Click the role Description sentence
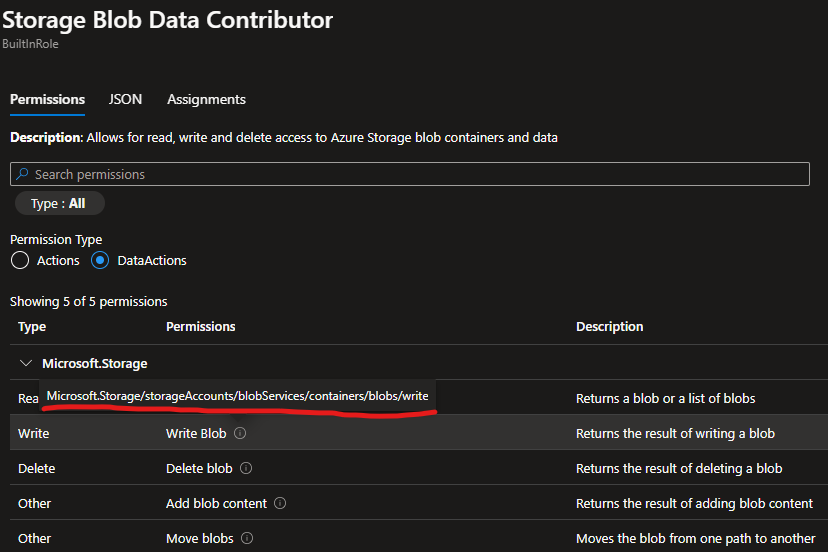Screen dimensions: 828x552 tap(284, 137)
